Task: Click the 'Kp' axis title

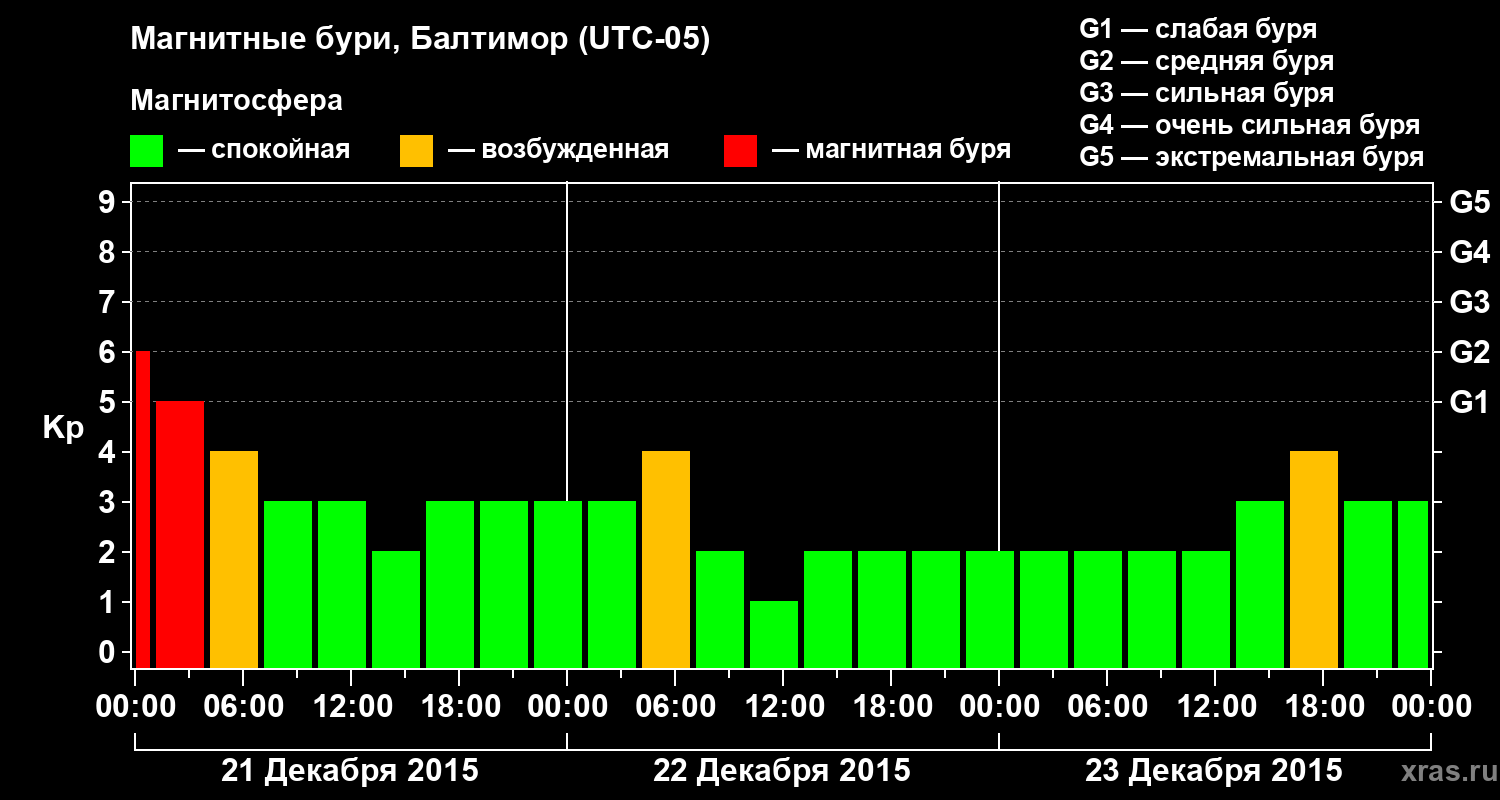Action: coord(63,428)
